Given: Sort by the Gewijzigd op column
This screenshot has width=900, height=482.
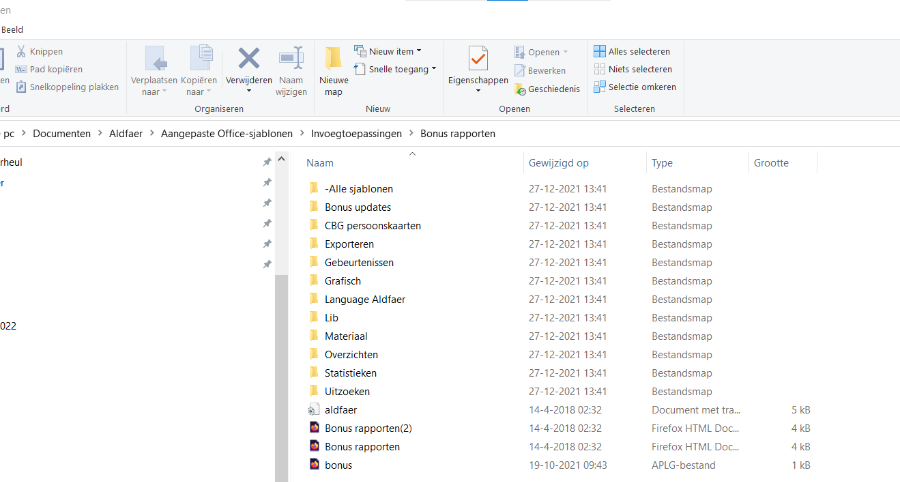Looking at the screenshot, I should click(558, 163).
